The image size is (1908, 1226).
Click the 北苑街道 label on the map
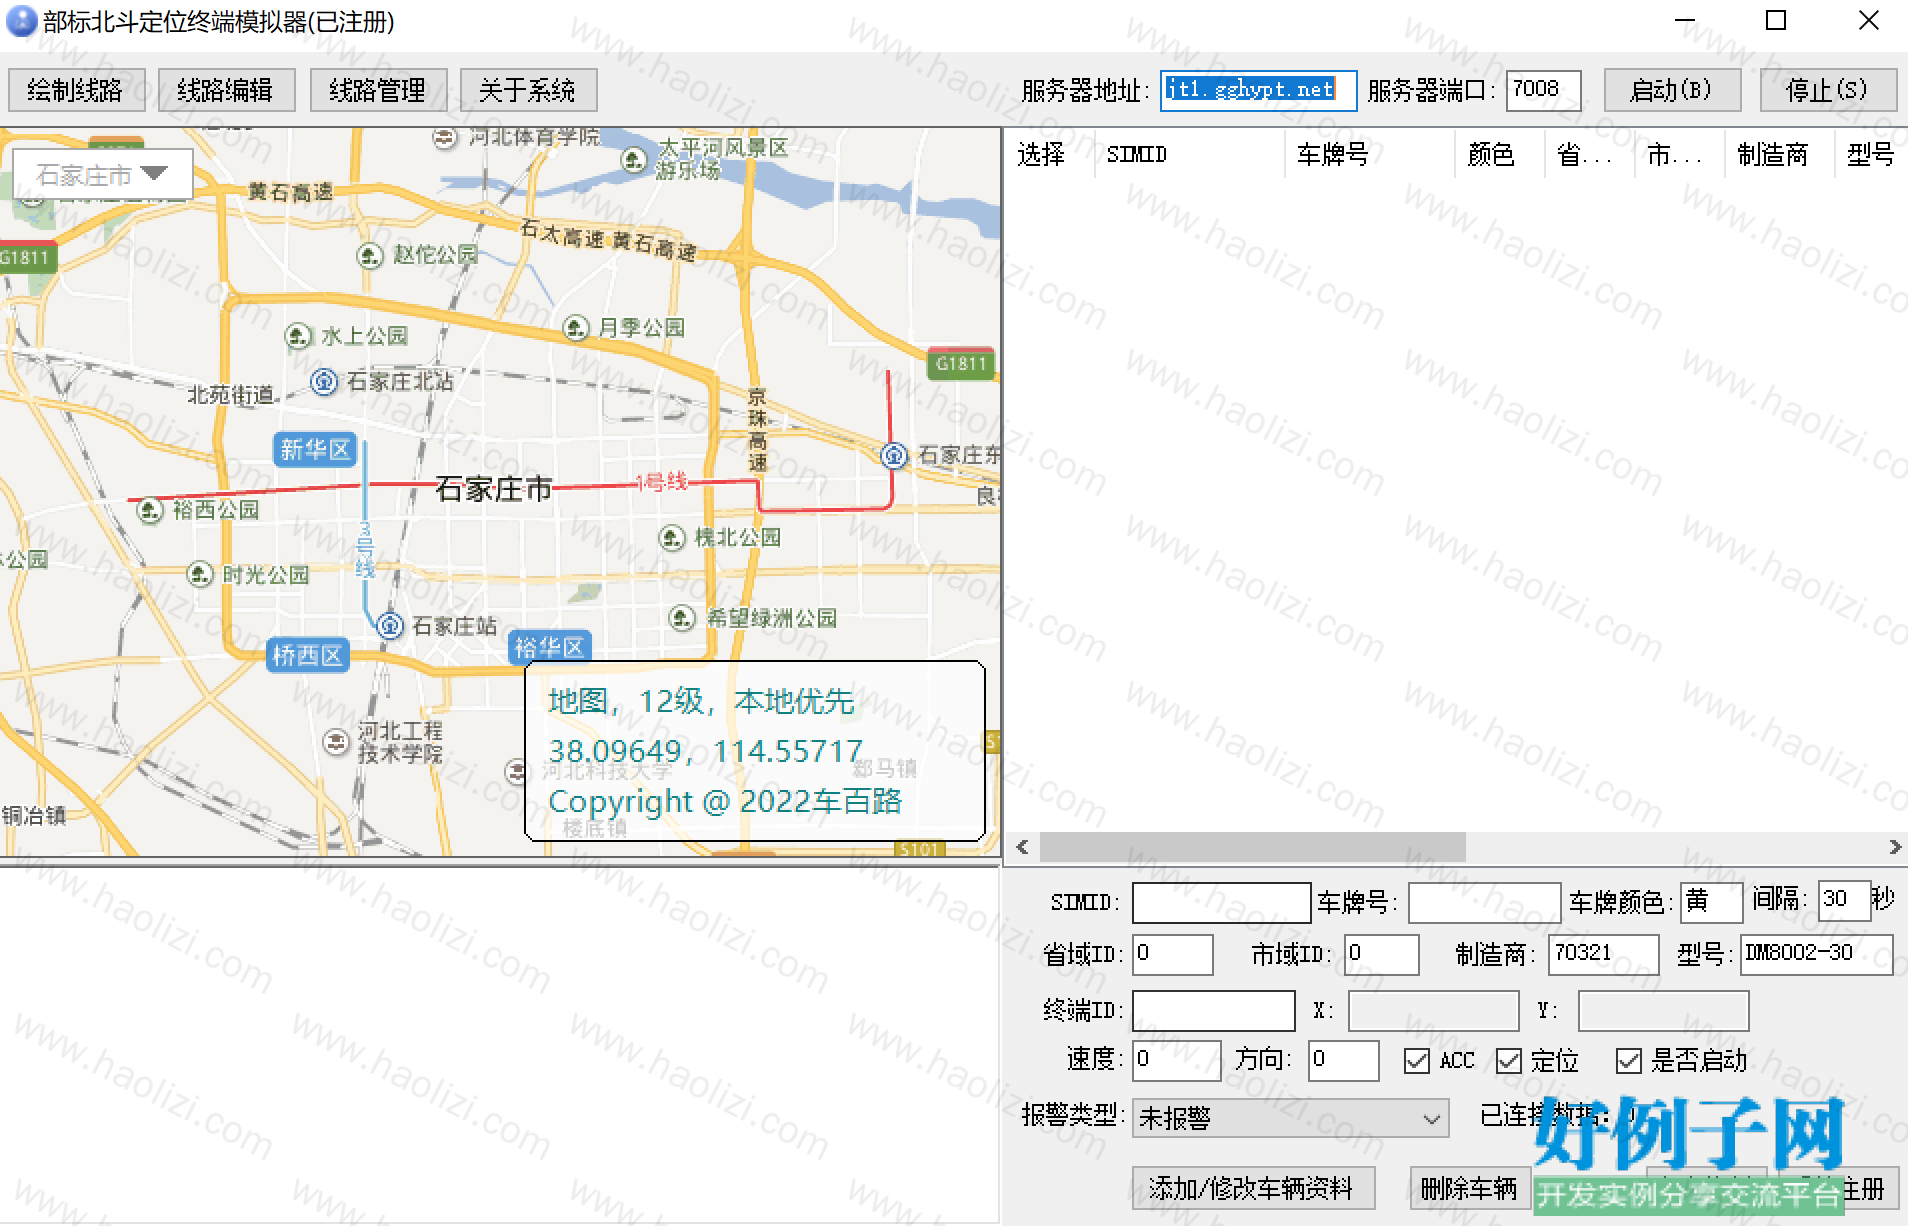(x=231, y=395)
